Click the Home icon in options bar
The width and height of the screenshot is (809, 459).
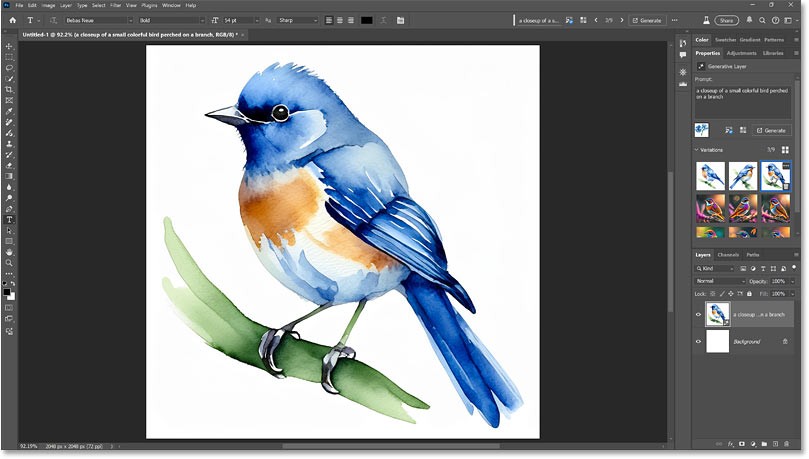[10, 20]
